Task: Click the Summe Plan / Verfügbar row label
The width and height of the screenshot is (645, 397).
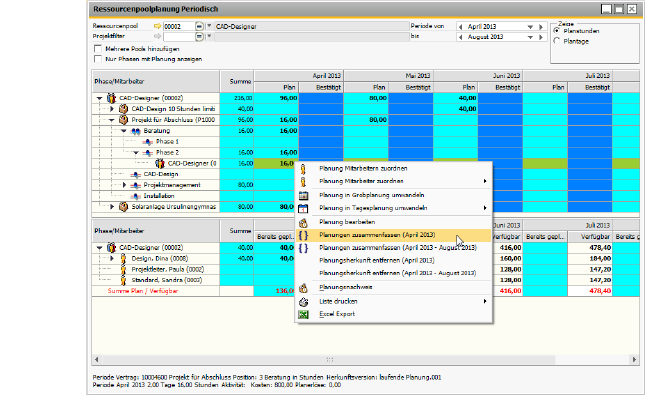Action: point(143,291)
